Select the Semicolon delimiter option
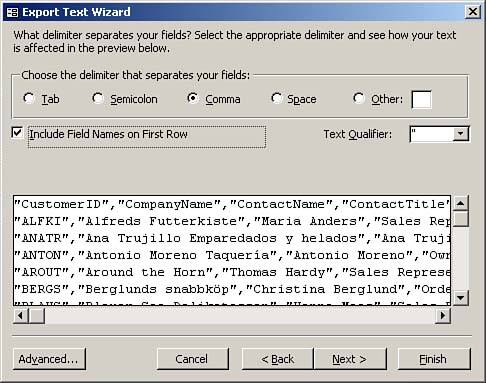 click(98, 98)
